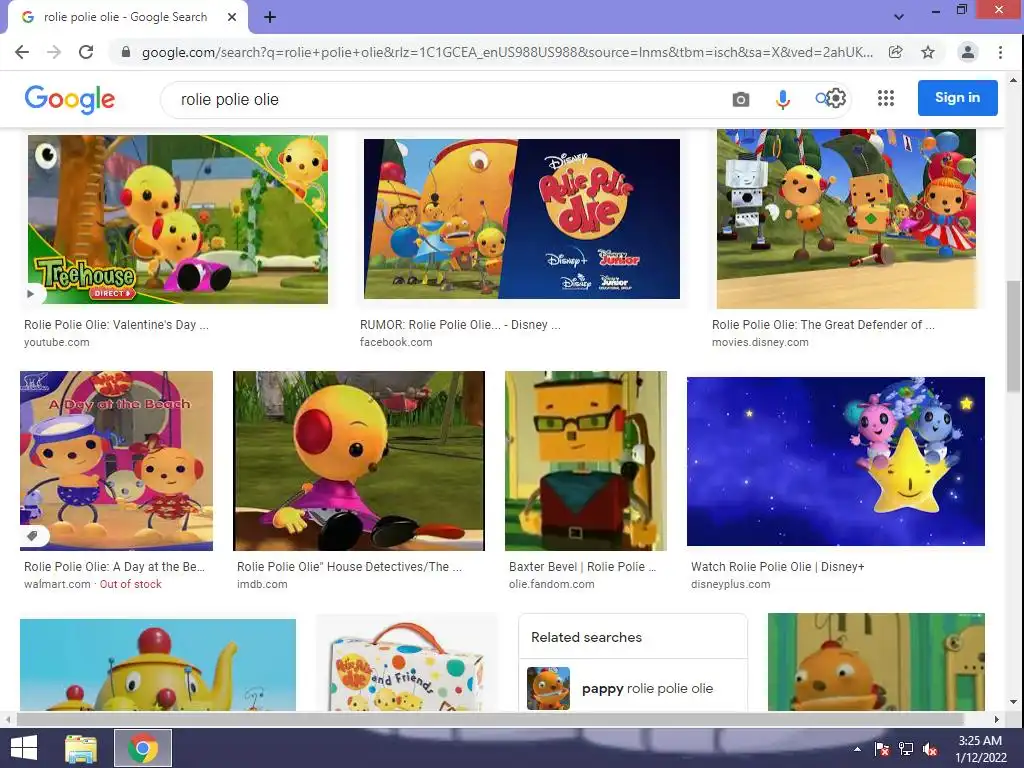
Task: Search by image using camera icon
Action: [x=741, y=99]
